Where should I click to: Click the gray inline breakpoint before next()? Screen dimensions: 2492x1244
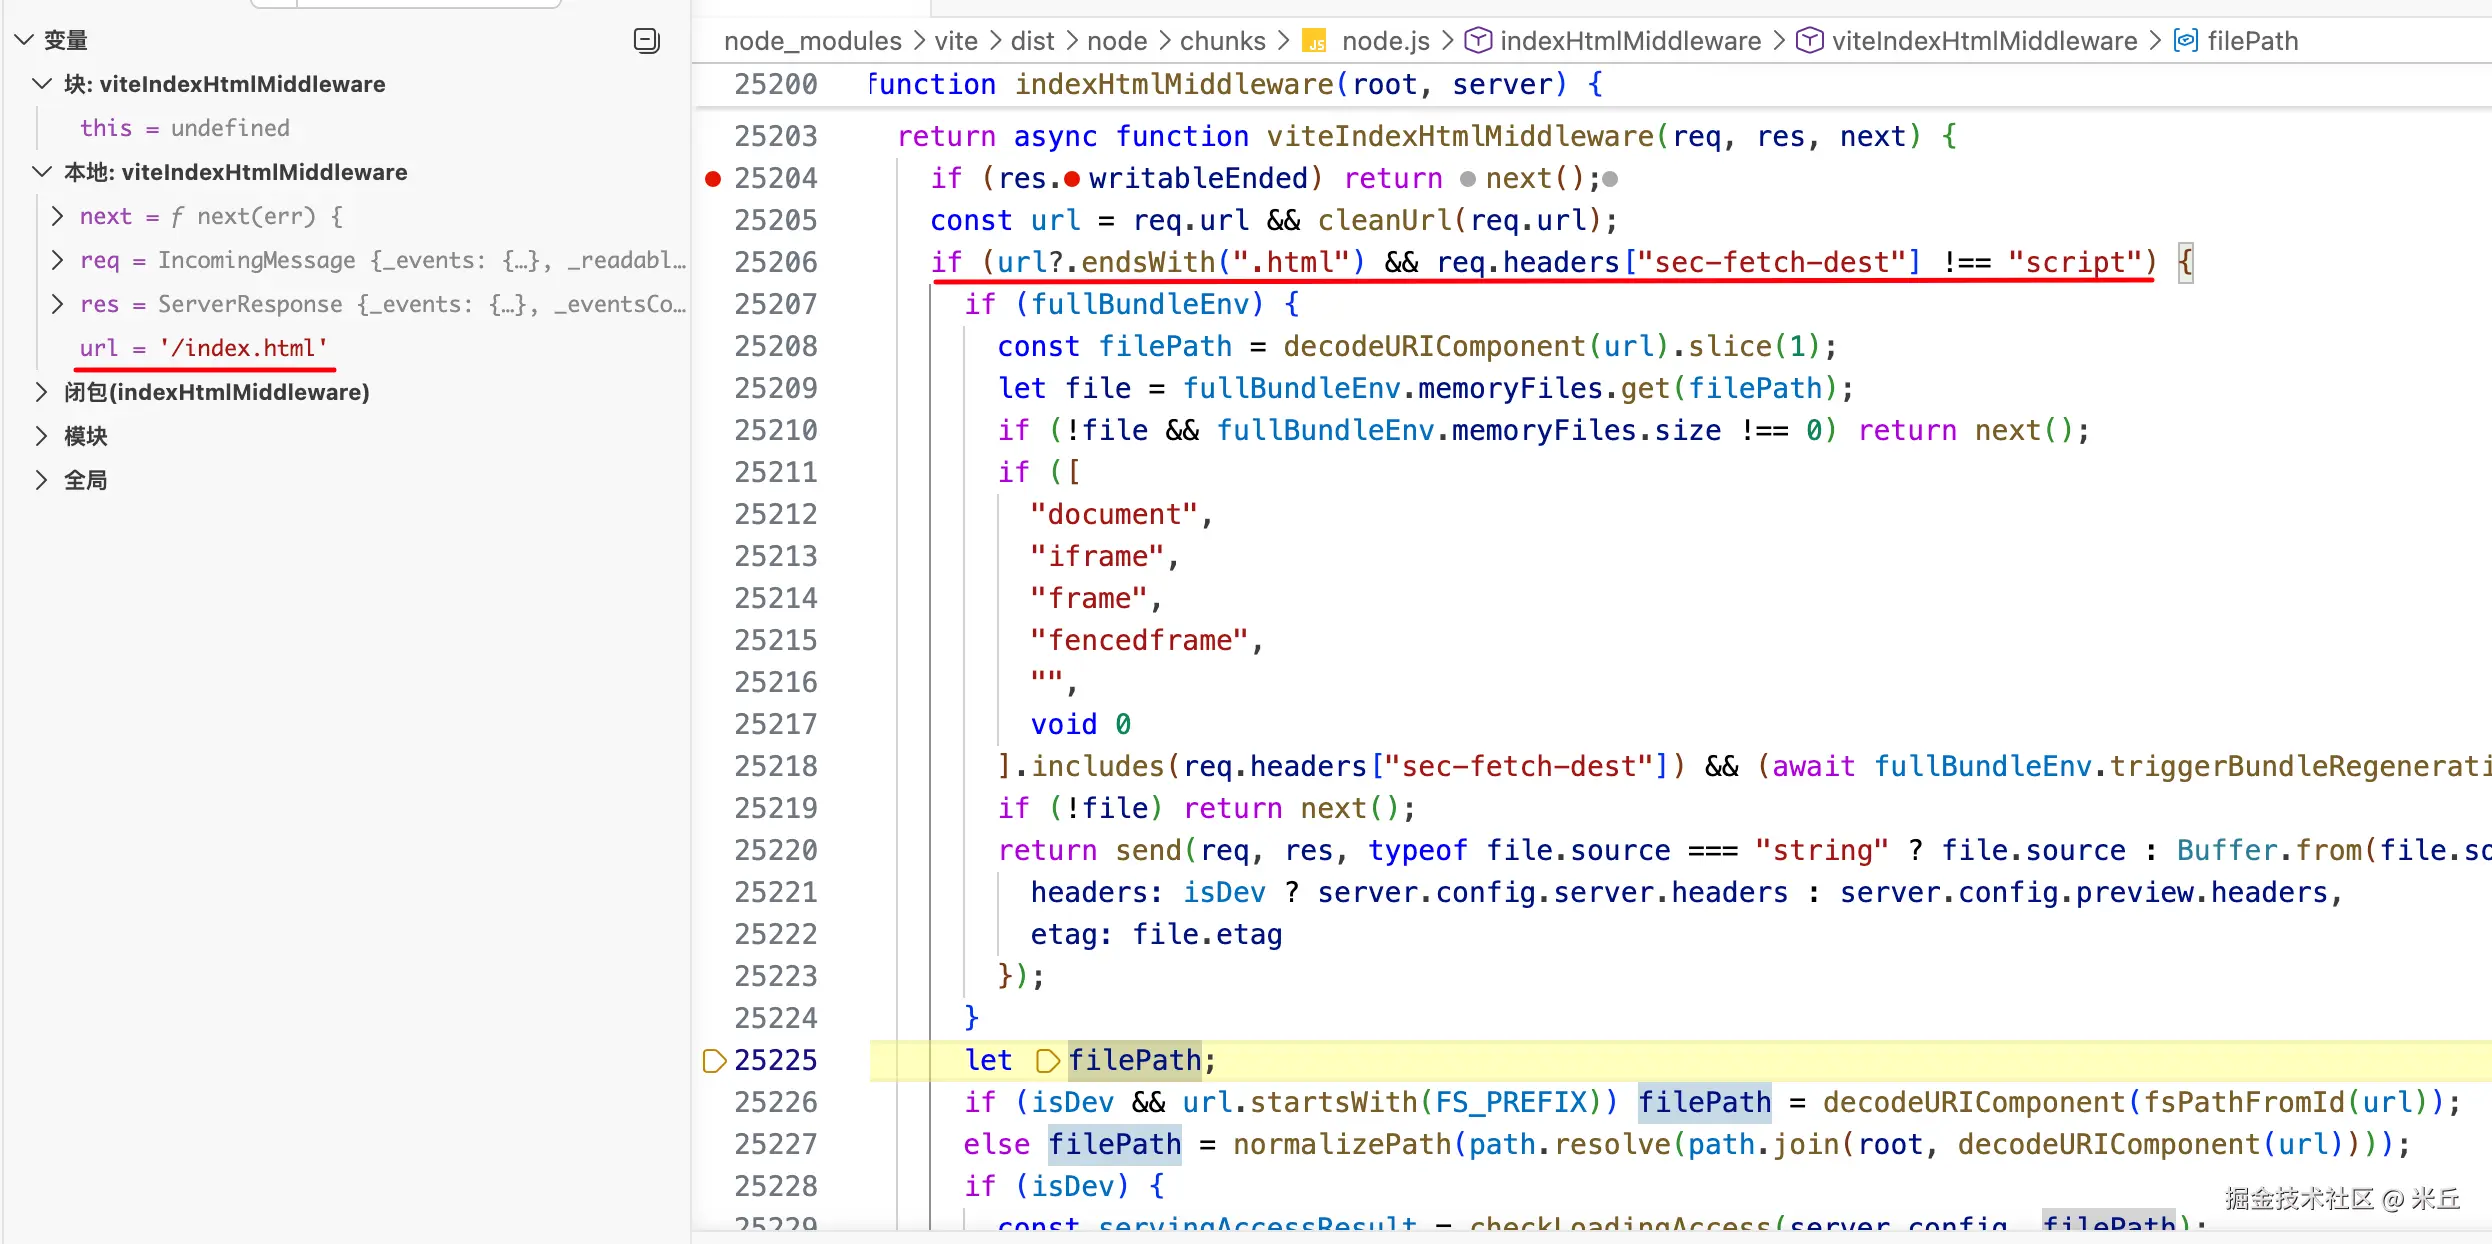point(1467,179)
